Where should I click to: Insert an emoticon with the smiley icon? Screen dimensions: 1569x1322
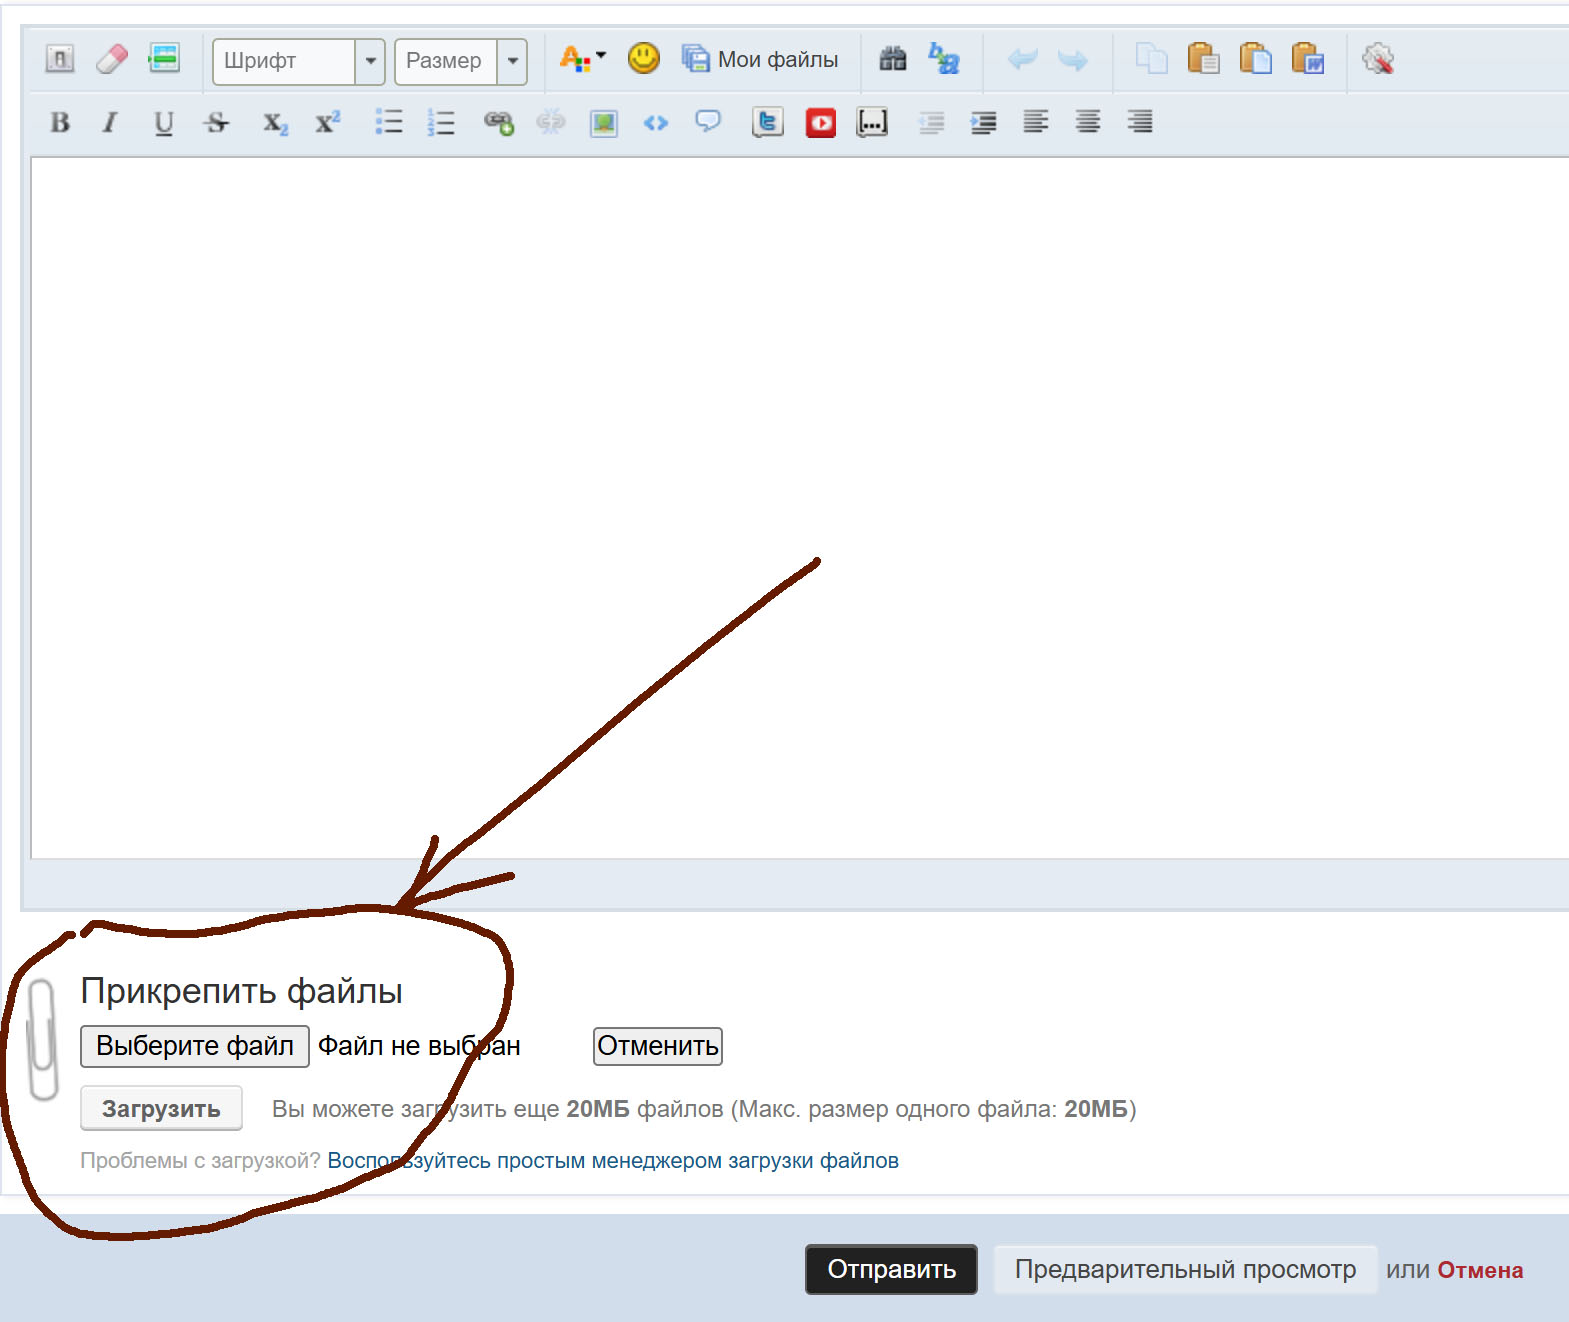[643, 59]
